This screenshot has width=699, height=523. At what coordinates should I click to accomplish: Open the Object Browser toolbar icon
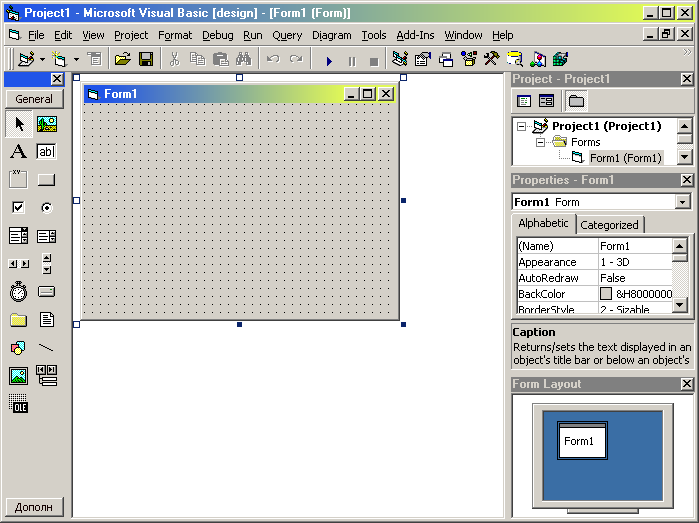(x=469, y=59)
